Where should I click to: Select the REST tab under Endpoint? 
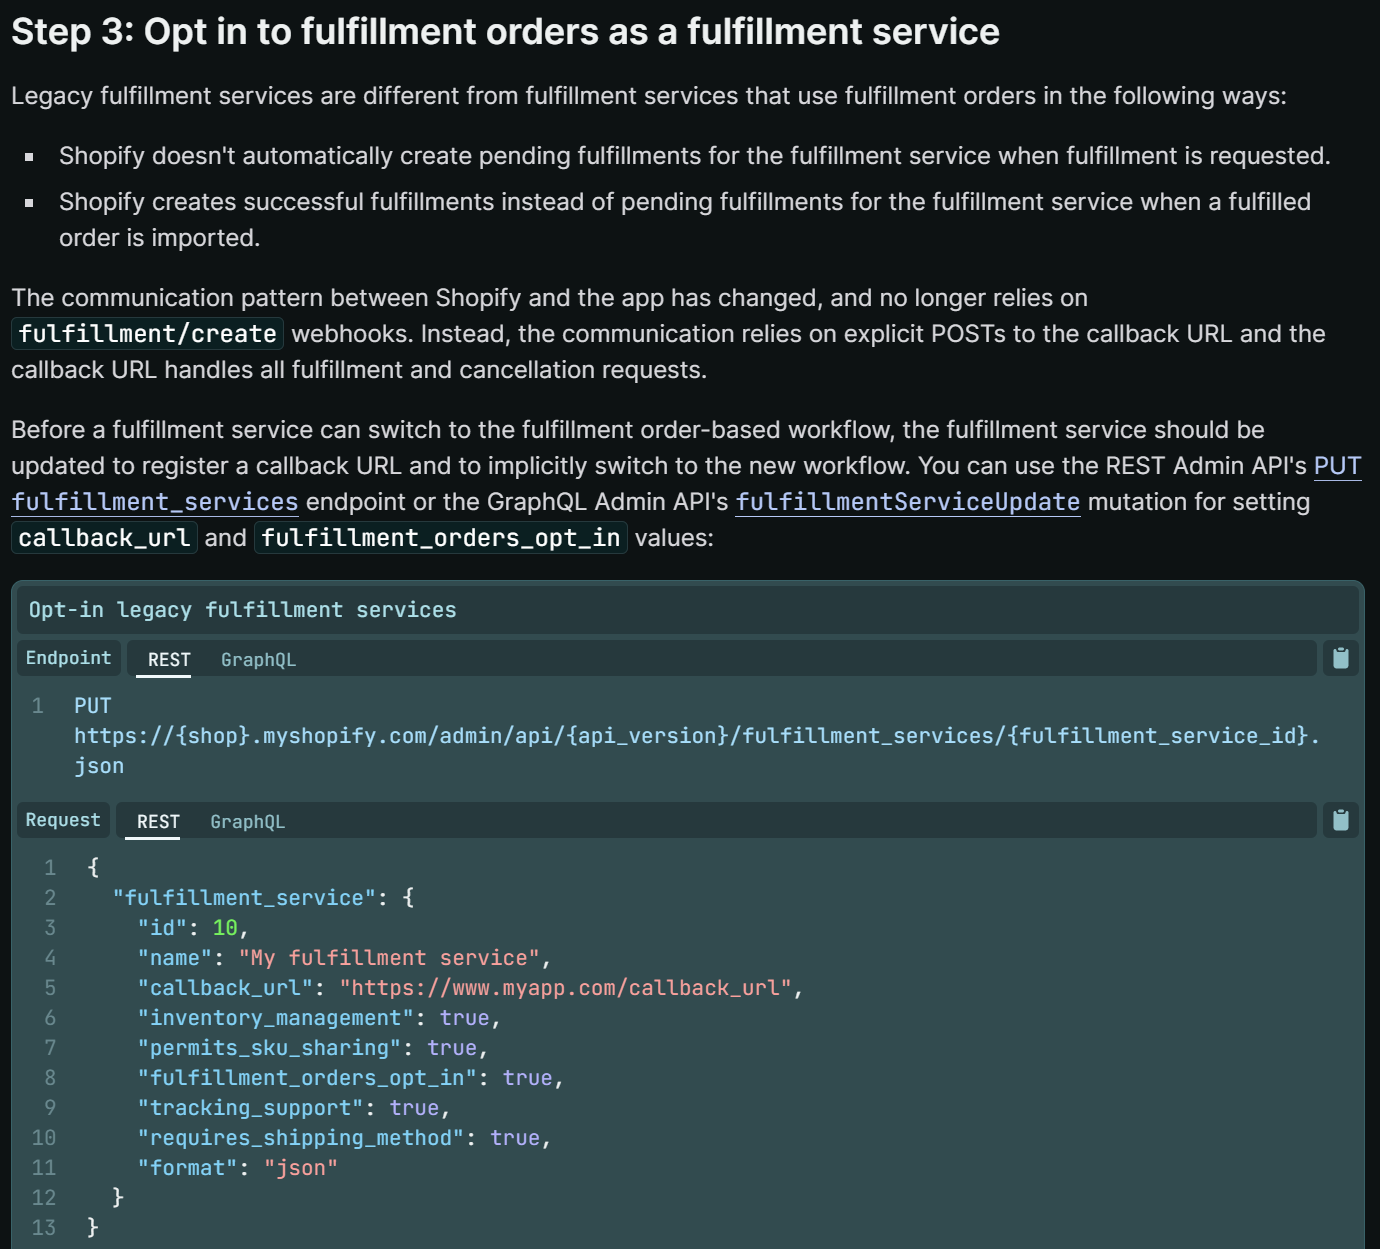(x=167, y=659)
